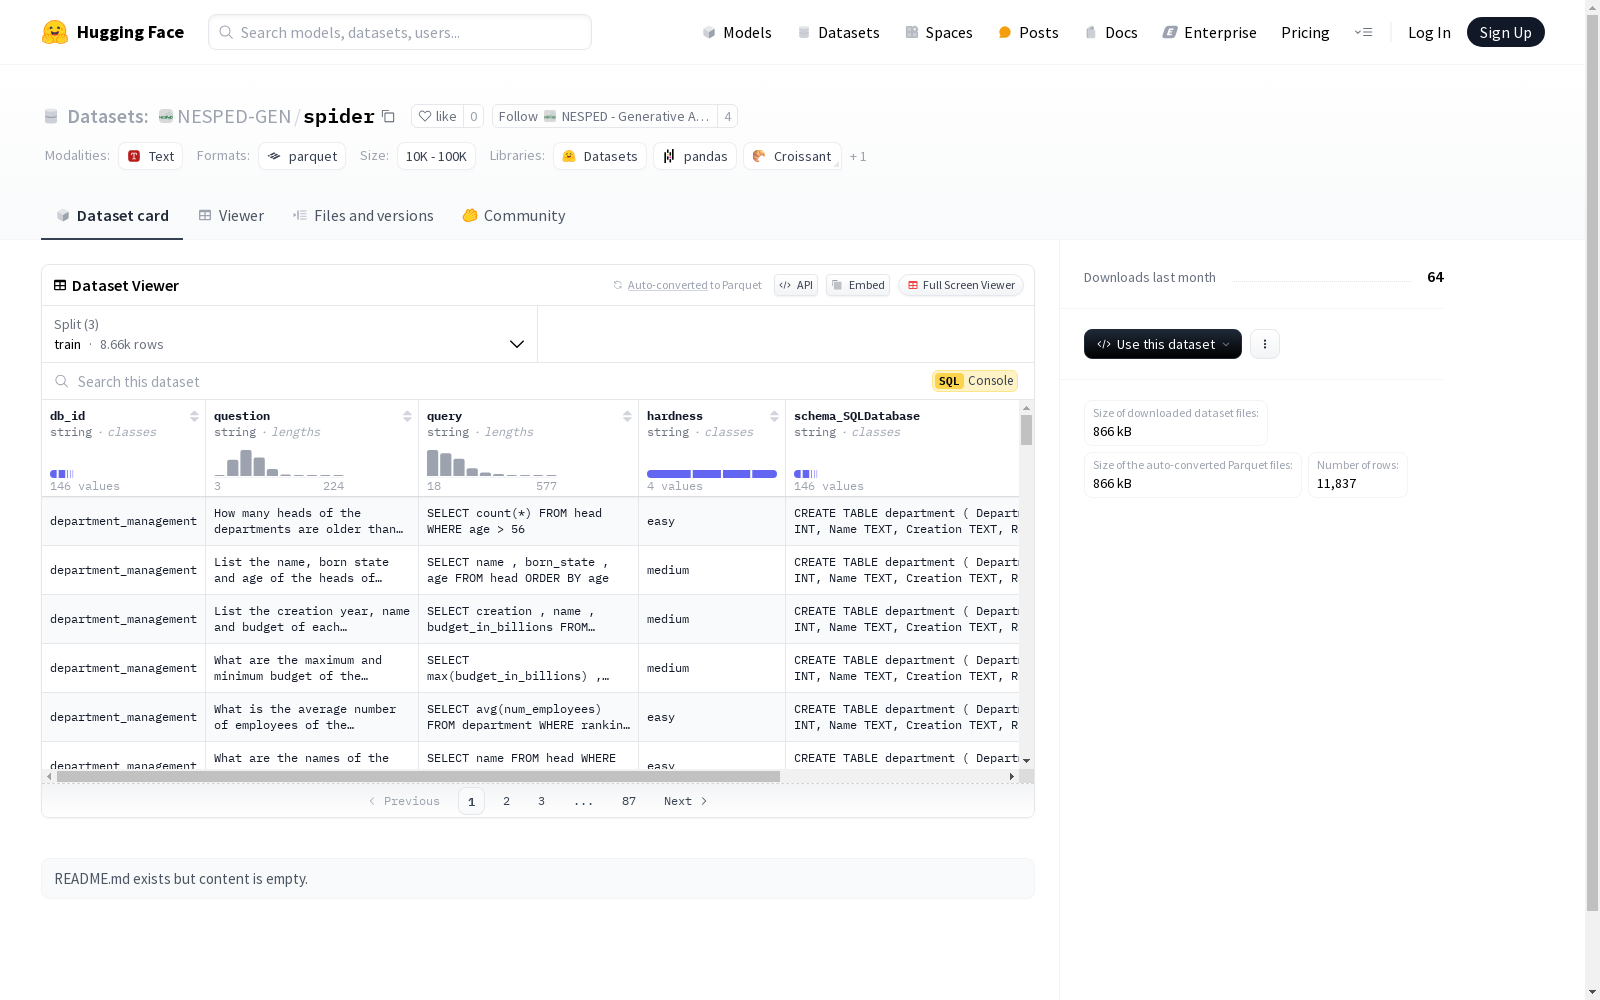Click Previous page
Image resolution: width=1600 pixels, height=1000 pixels.
(404, 801)
